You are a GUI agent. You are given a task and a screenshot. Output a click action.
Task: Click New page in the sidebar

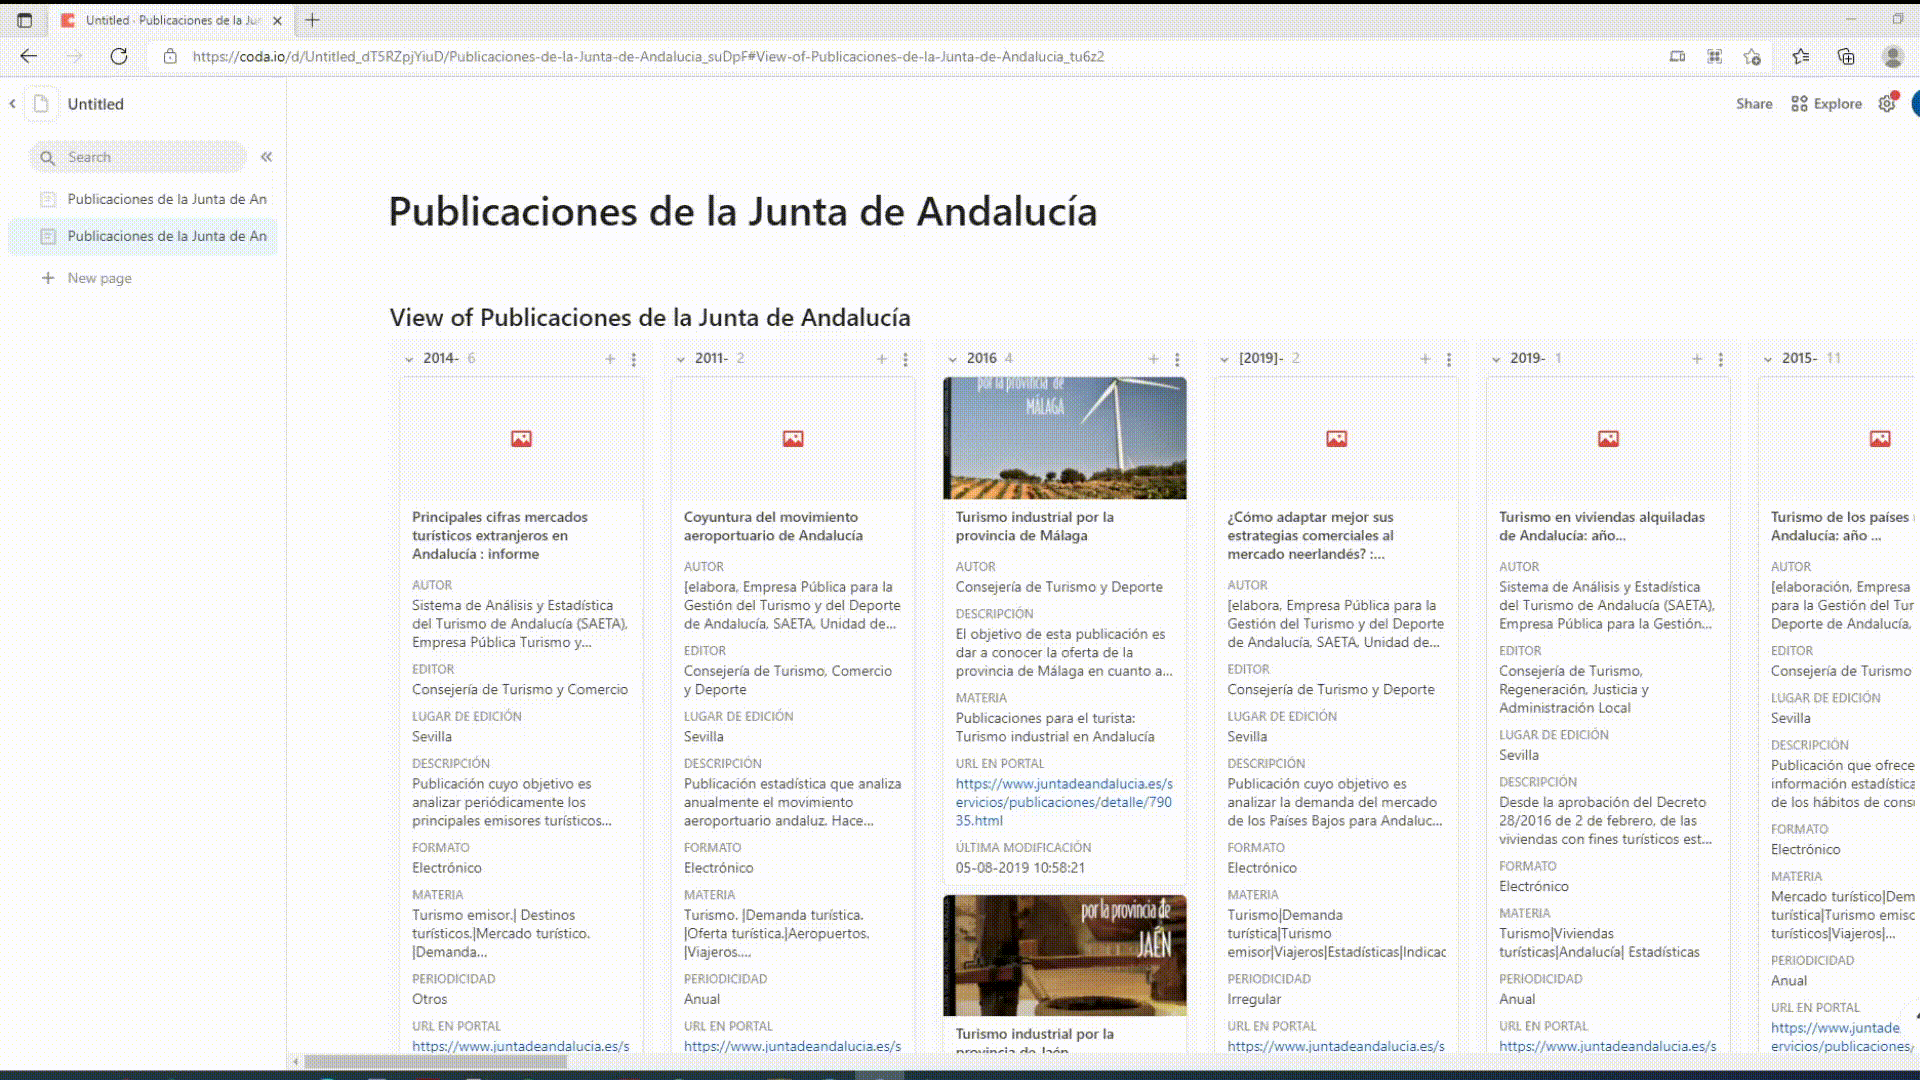tap(98, 278)
